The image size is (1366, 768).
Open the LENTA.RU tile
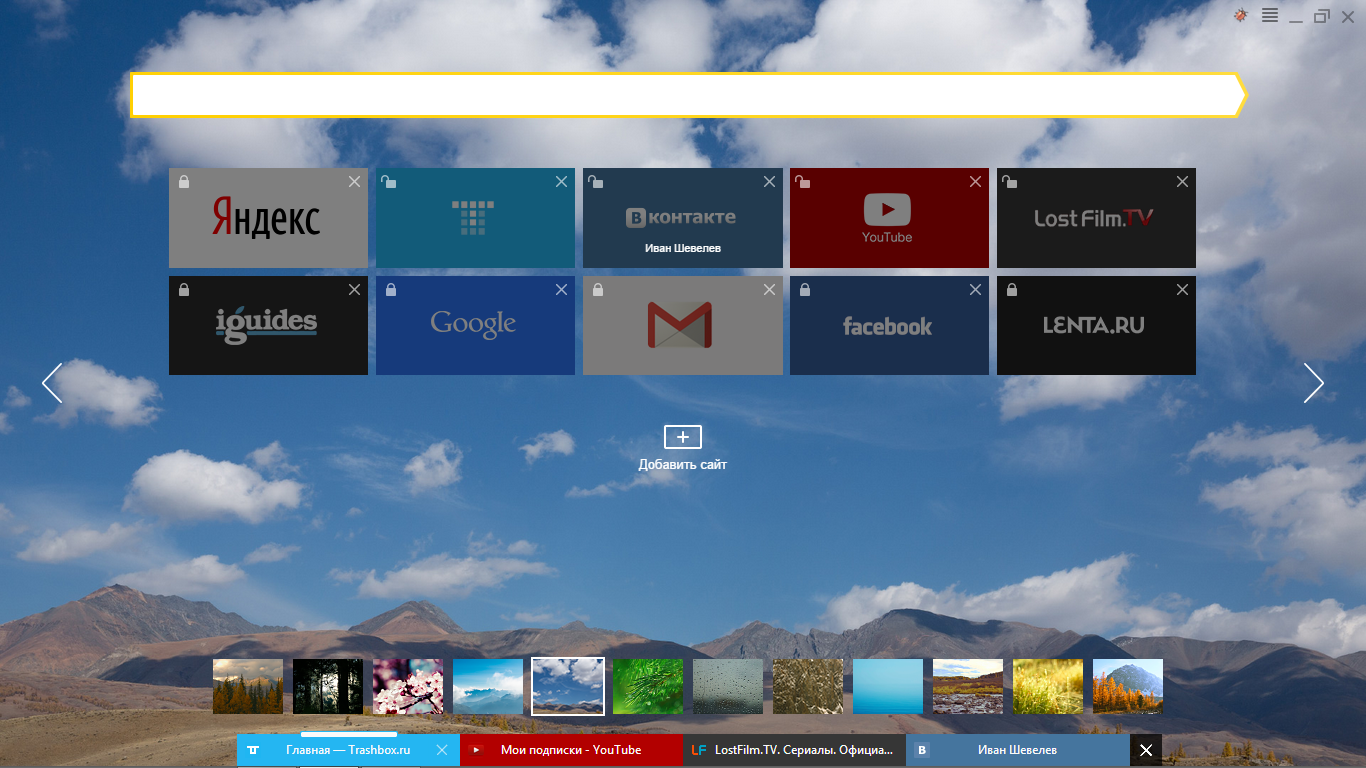1096,325
